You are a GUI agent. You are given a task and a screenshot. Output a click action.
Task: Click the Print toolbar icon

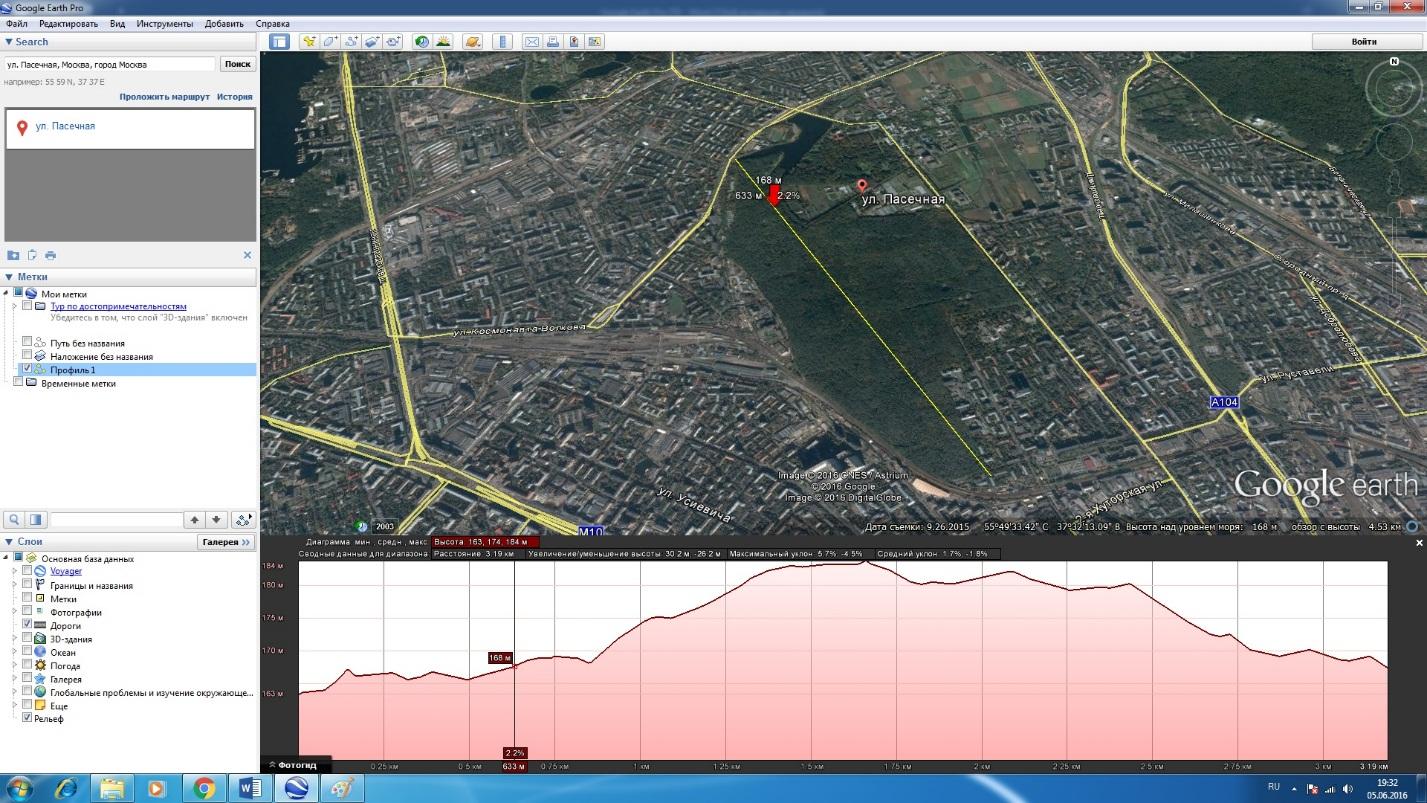pyautogui.click(x=553, y=42)
